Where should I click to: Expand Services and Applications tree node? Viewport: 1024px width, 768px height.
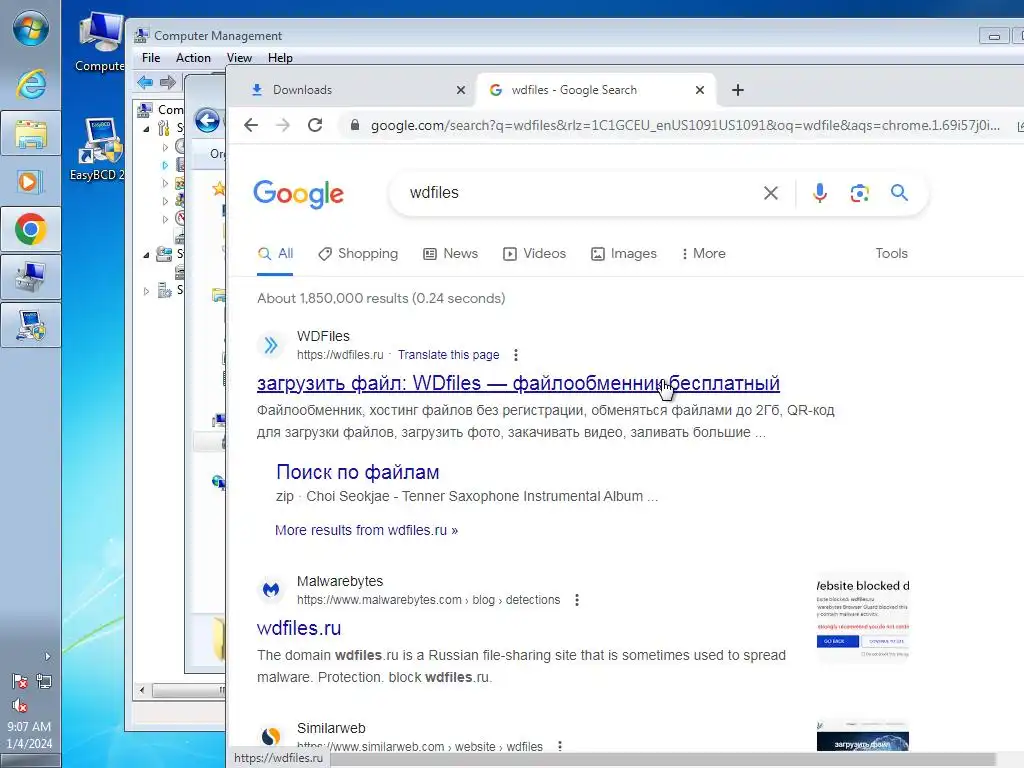[146, 291]
